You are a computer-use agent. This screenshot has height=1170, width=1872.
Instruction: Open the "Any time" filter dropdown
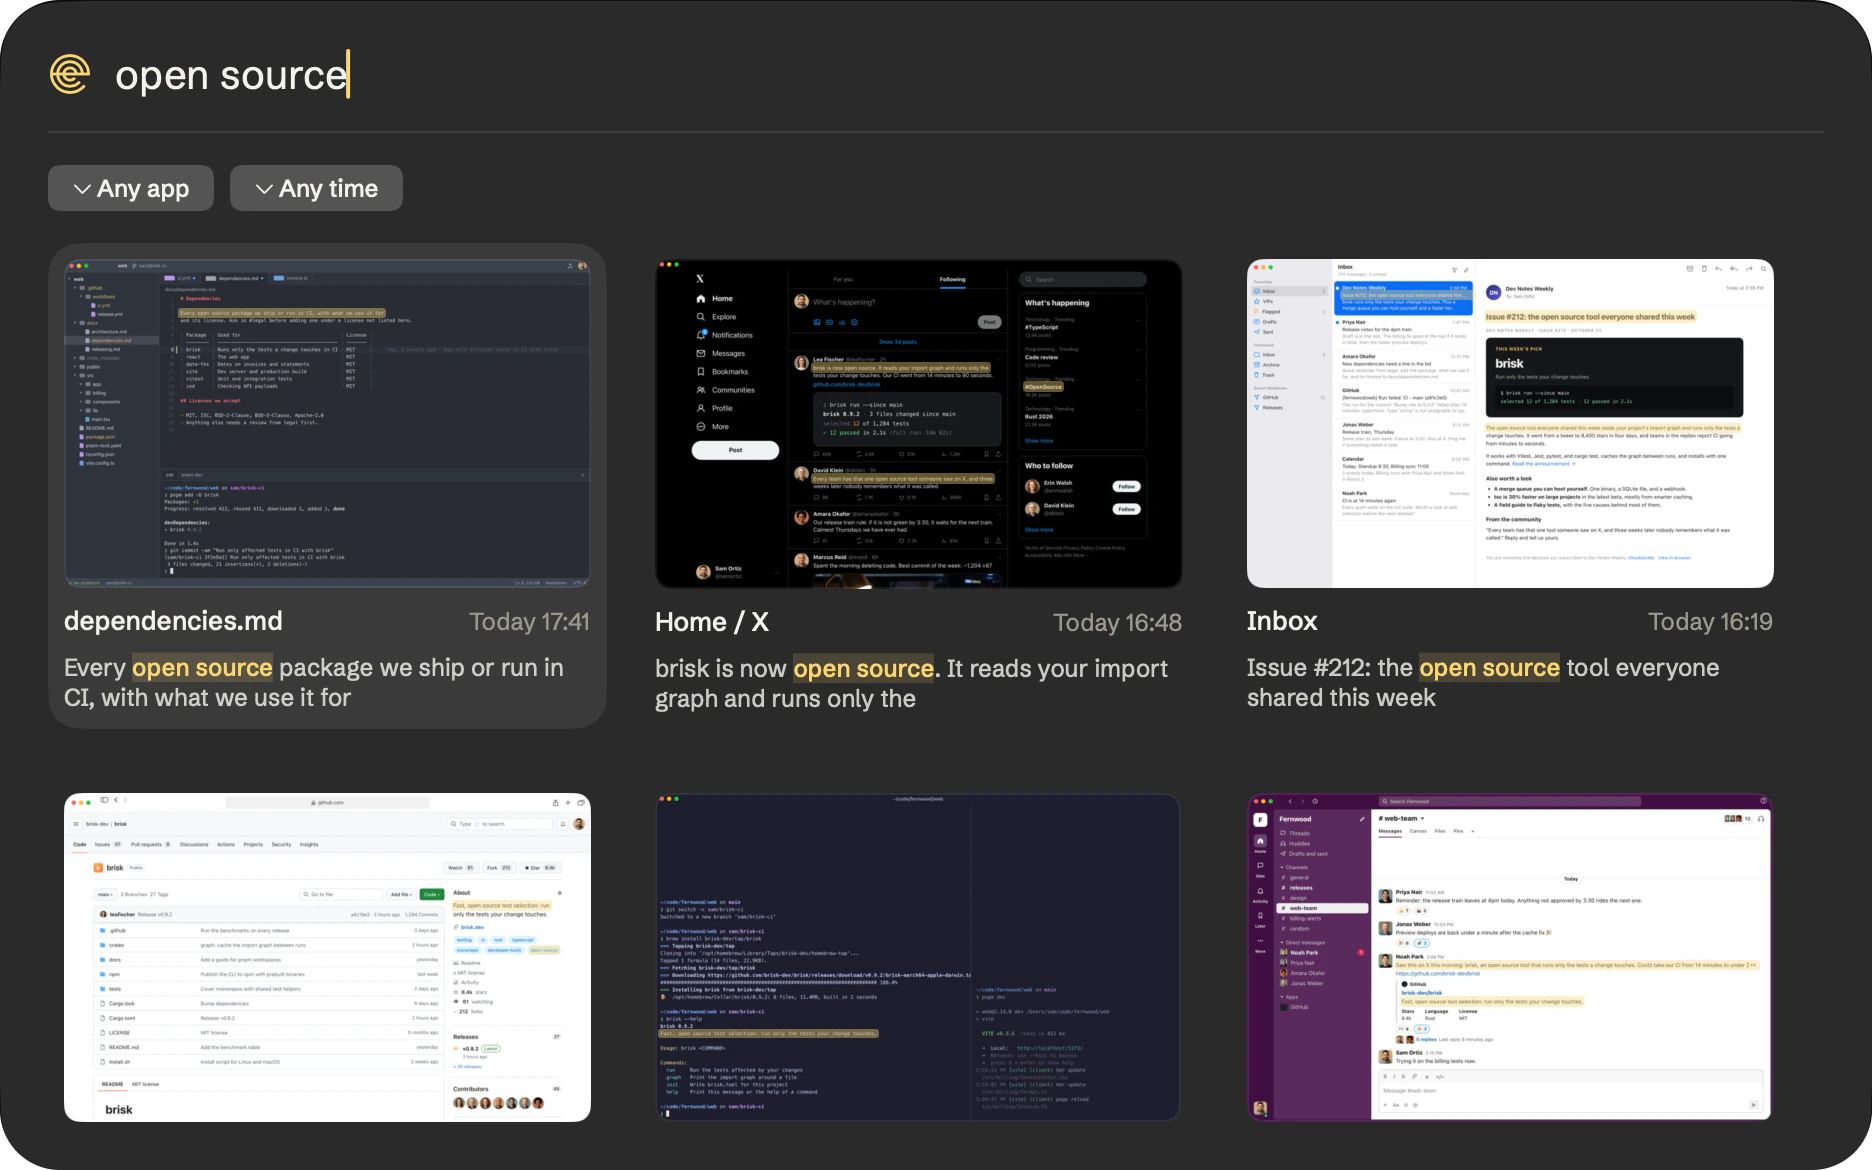point(316,188)
